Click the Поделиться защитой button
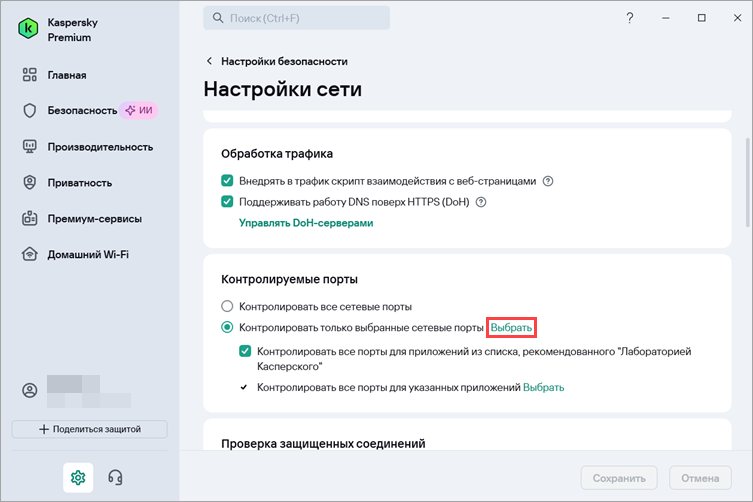Screen dimensions: 753x502 click(90, 429)
